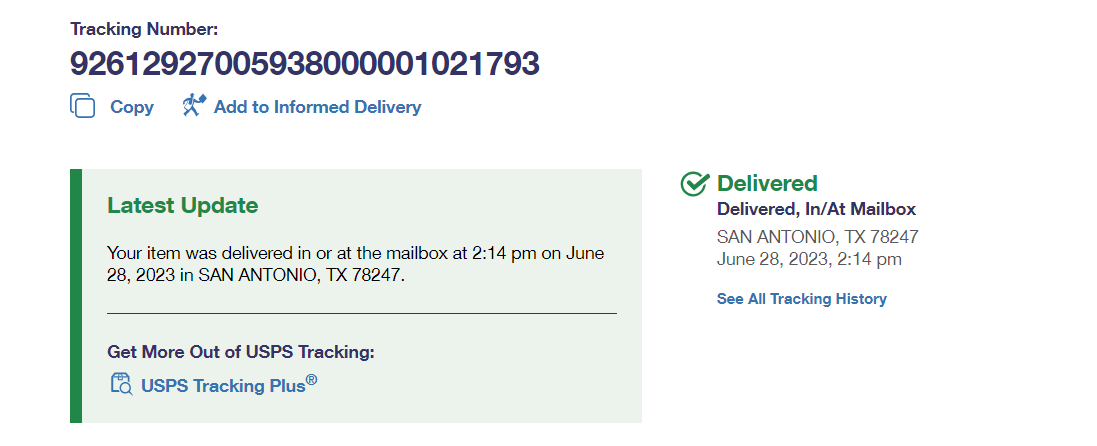Click the Delivered, In/At Mailbox status text

tap(816, 210)
